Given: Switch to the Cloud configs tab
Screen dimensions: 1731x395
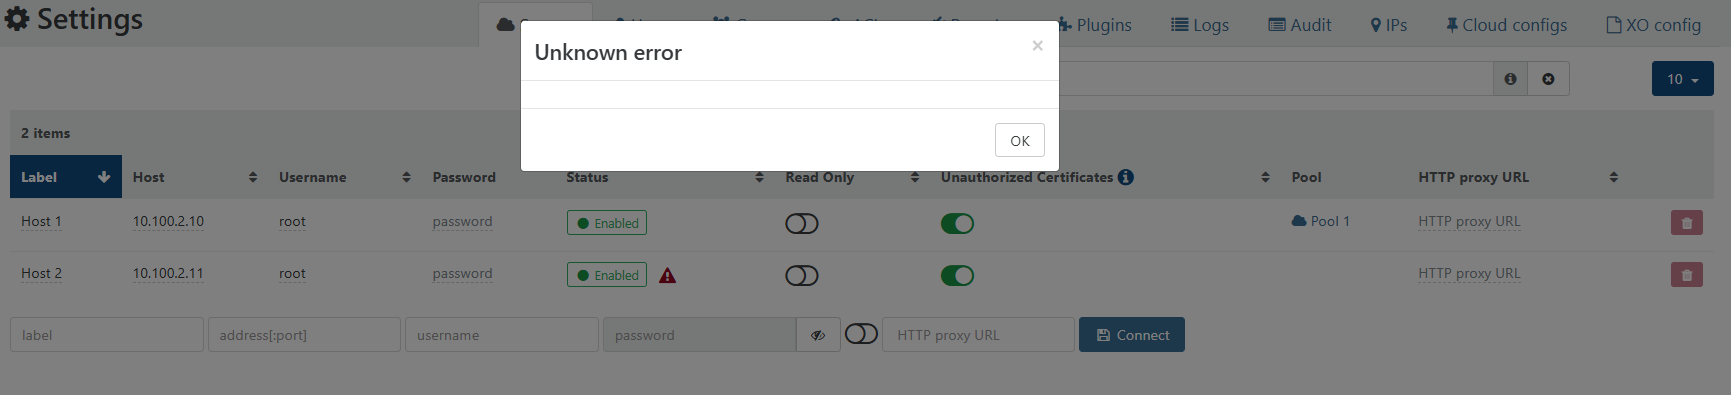Looking at the screenshot, I should [1506, 25].
